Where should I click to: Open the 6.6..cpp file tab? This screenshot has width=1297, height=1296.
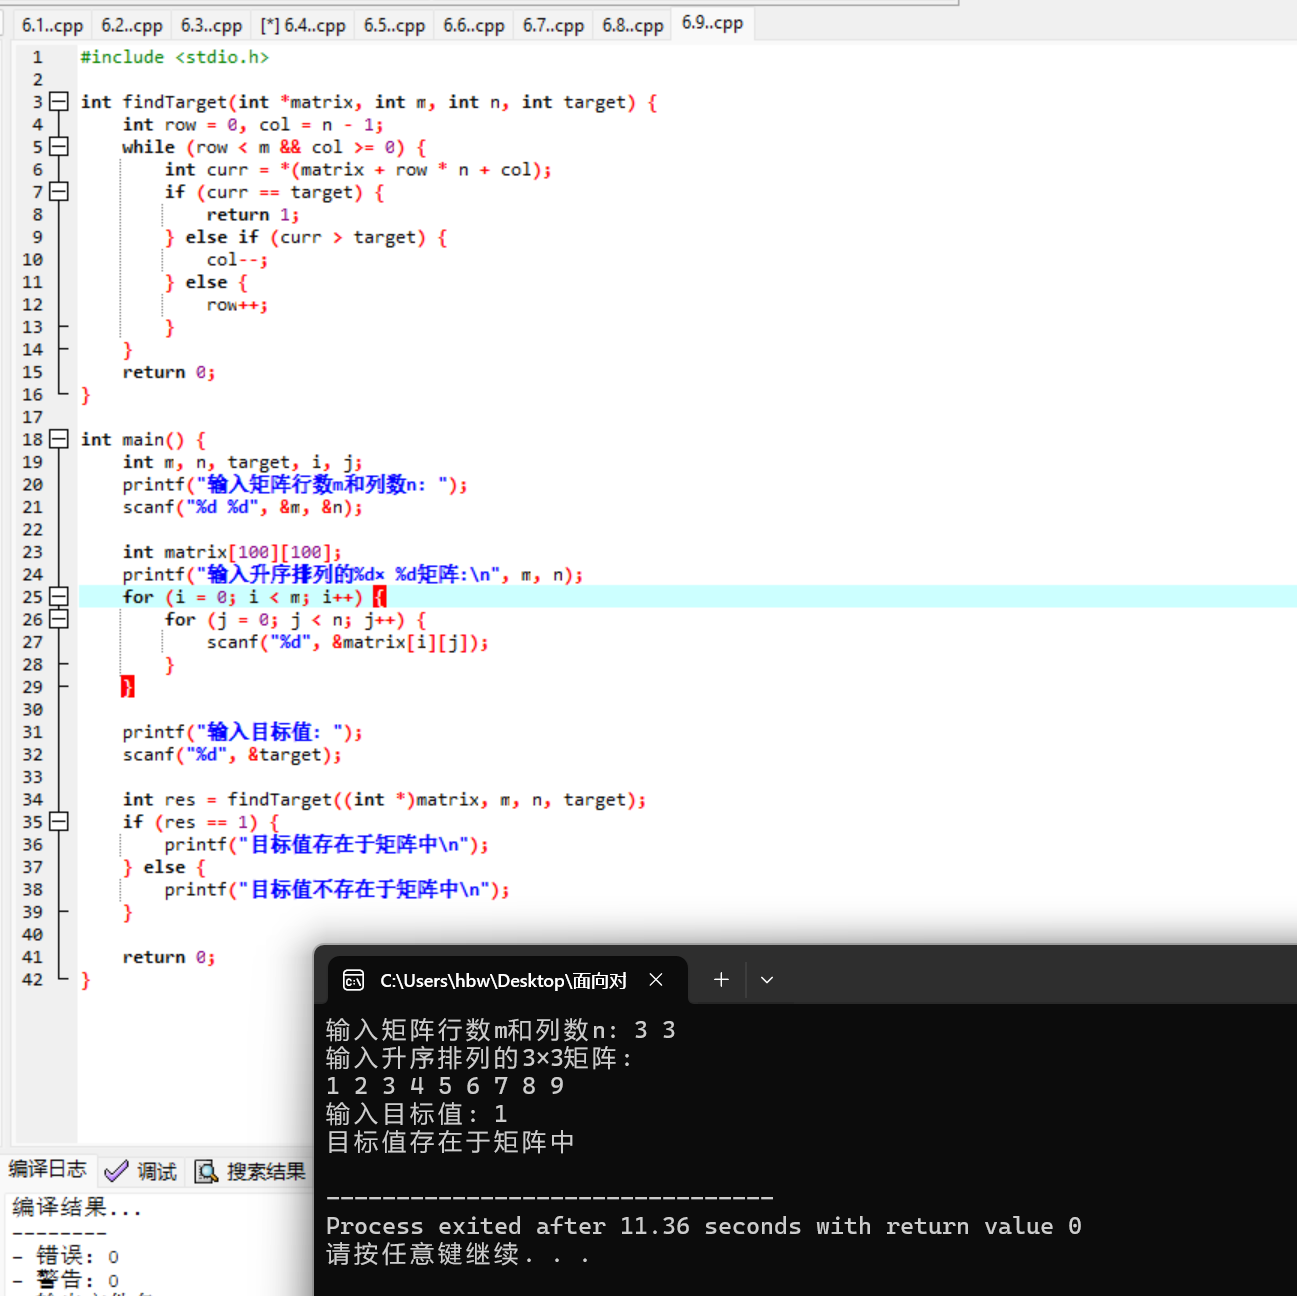click(474, 25)
